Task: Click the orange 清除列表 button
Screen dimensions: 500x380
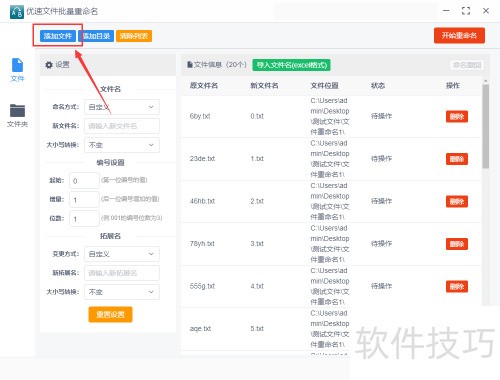Action: [134, 36]
